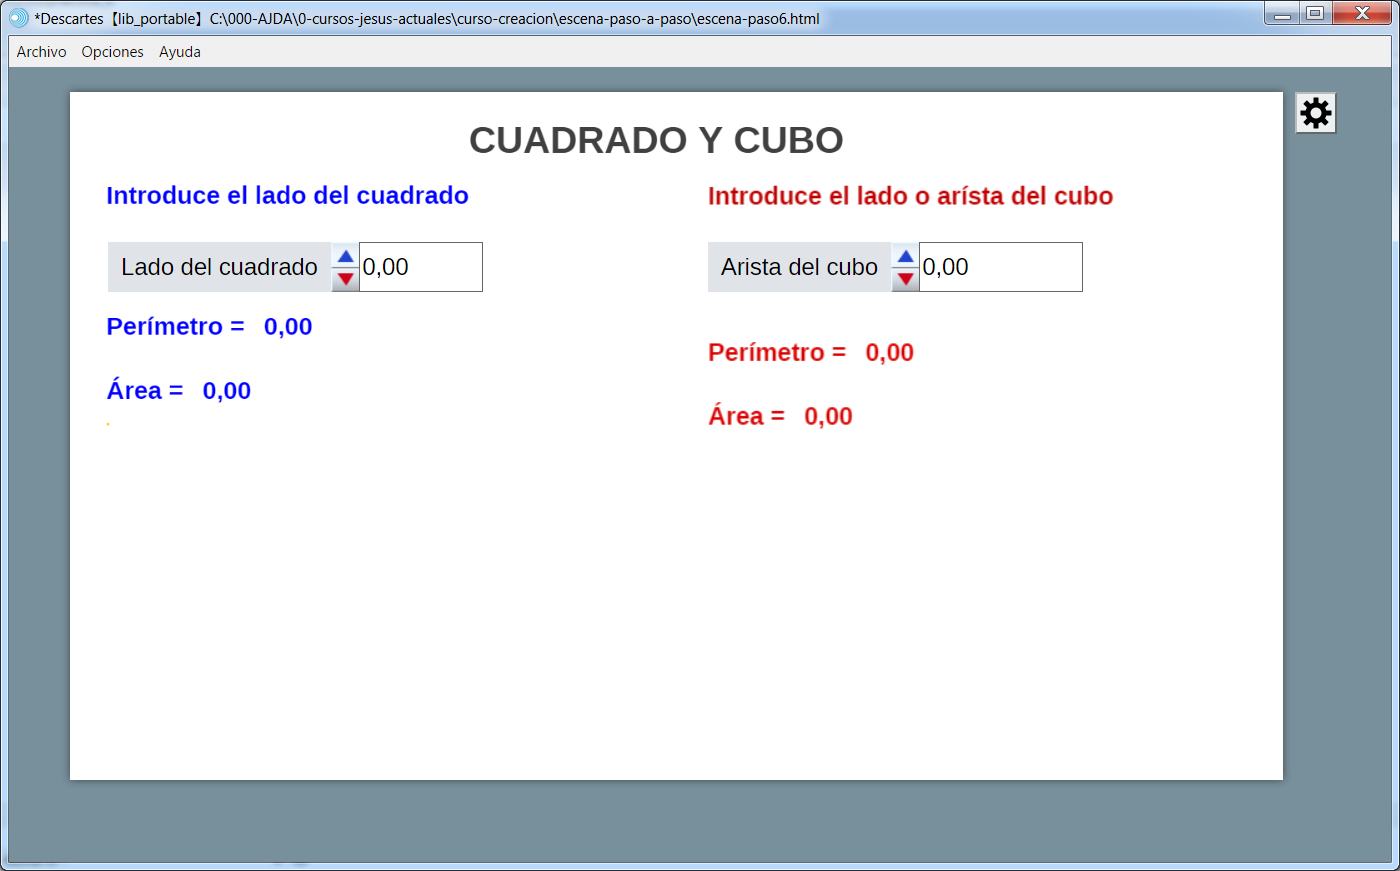Open the Opciones menu
1400x871 pixels.
pos(112,52)
